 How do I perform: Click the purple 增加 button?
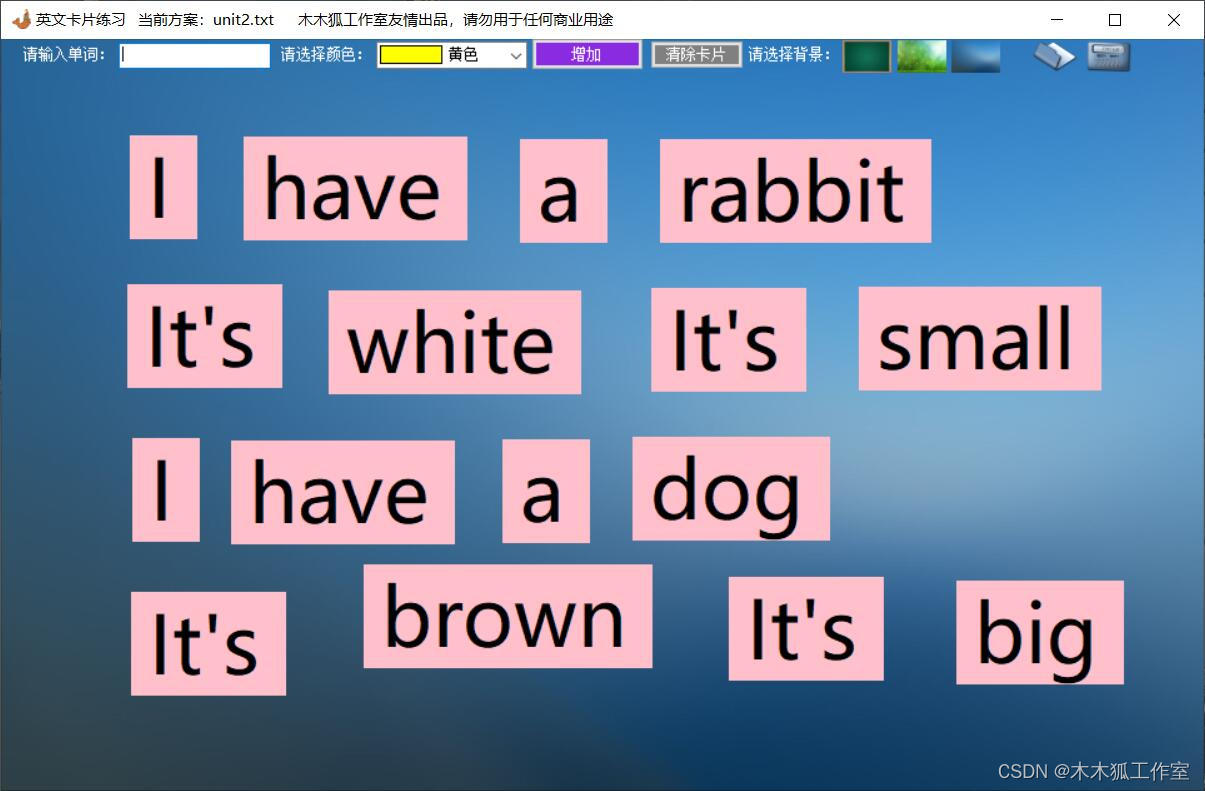(x=587, y=55)
